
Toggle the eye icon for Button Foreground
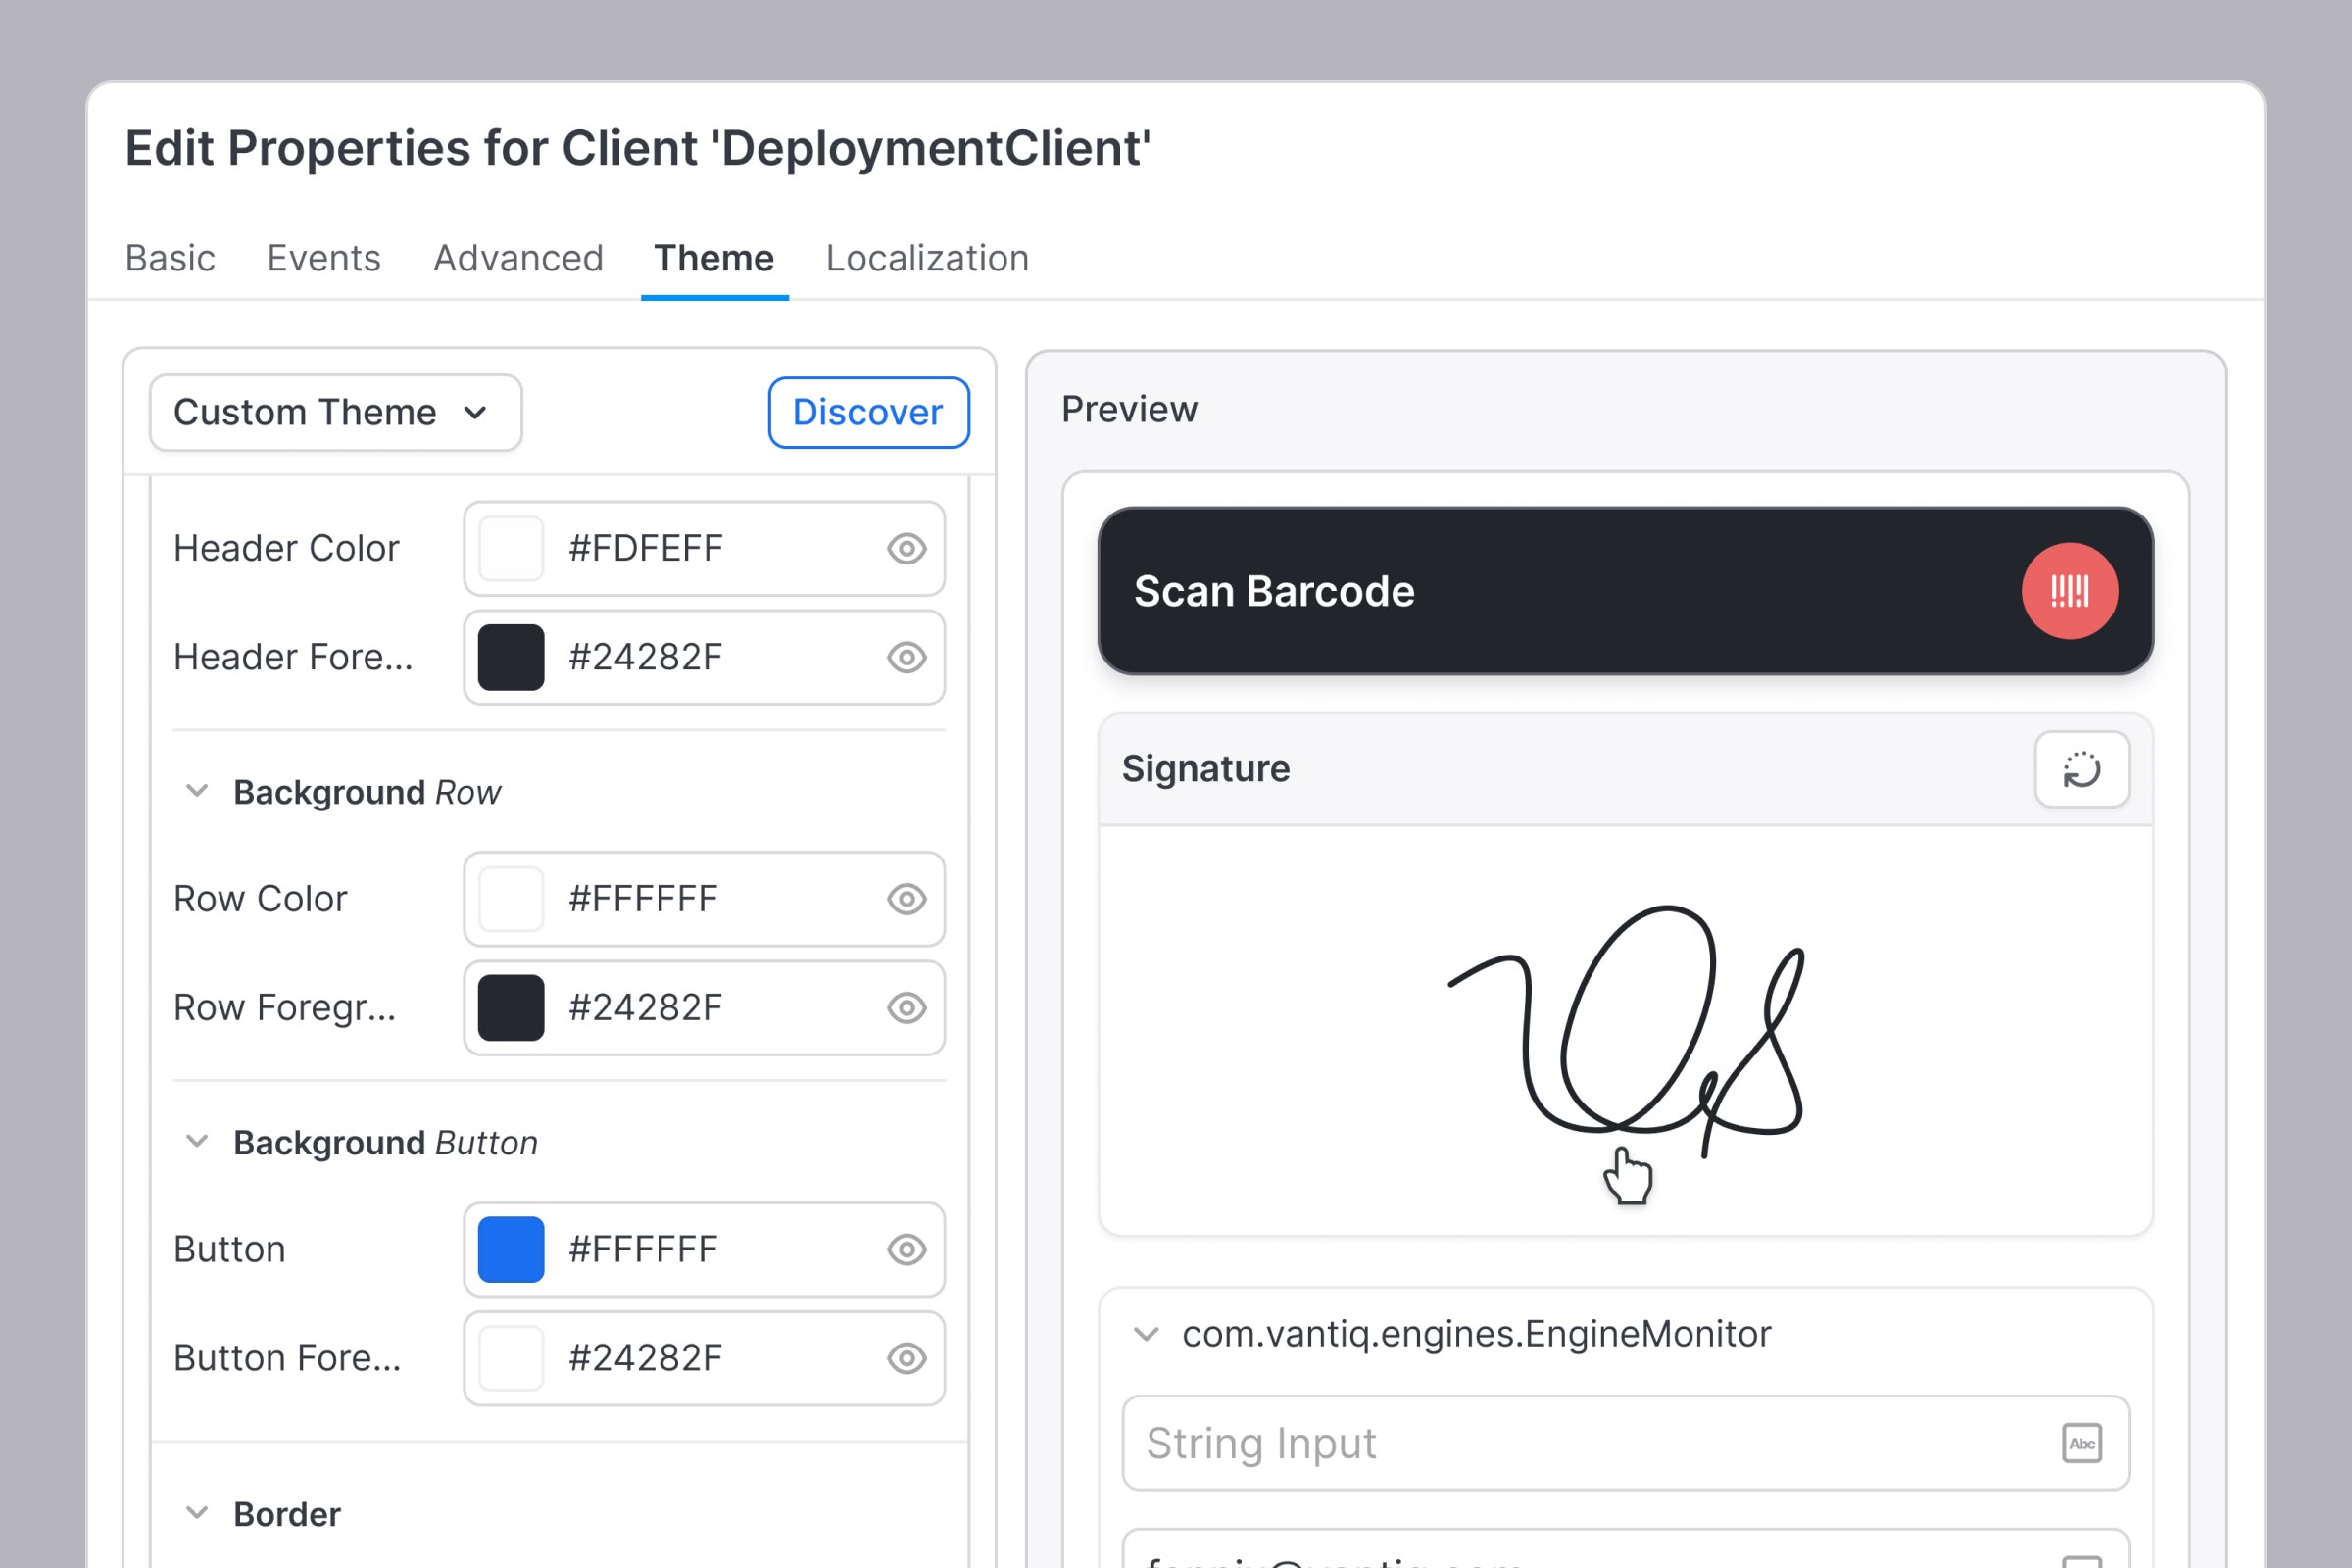pos(906,1358)
